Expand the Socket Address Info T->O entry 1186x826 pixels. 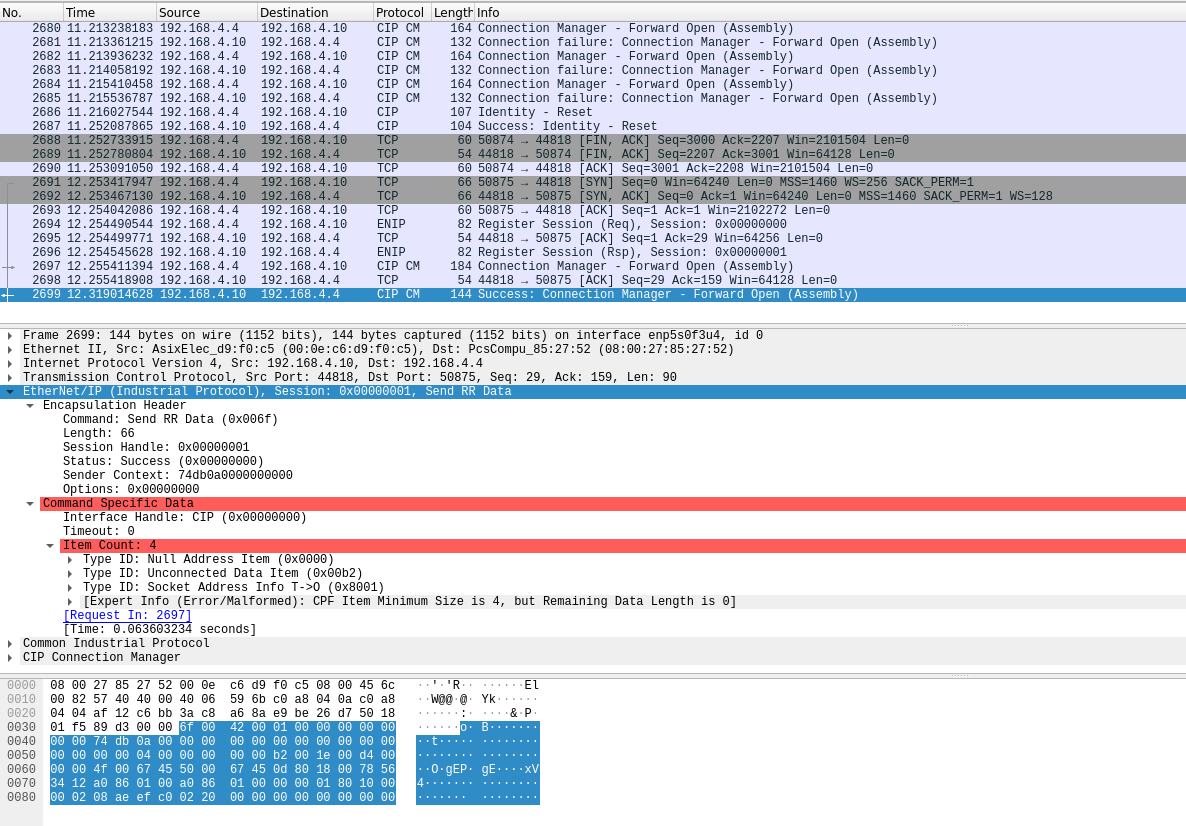(68, 587)
